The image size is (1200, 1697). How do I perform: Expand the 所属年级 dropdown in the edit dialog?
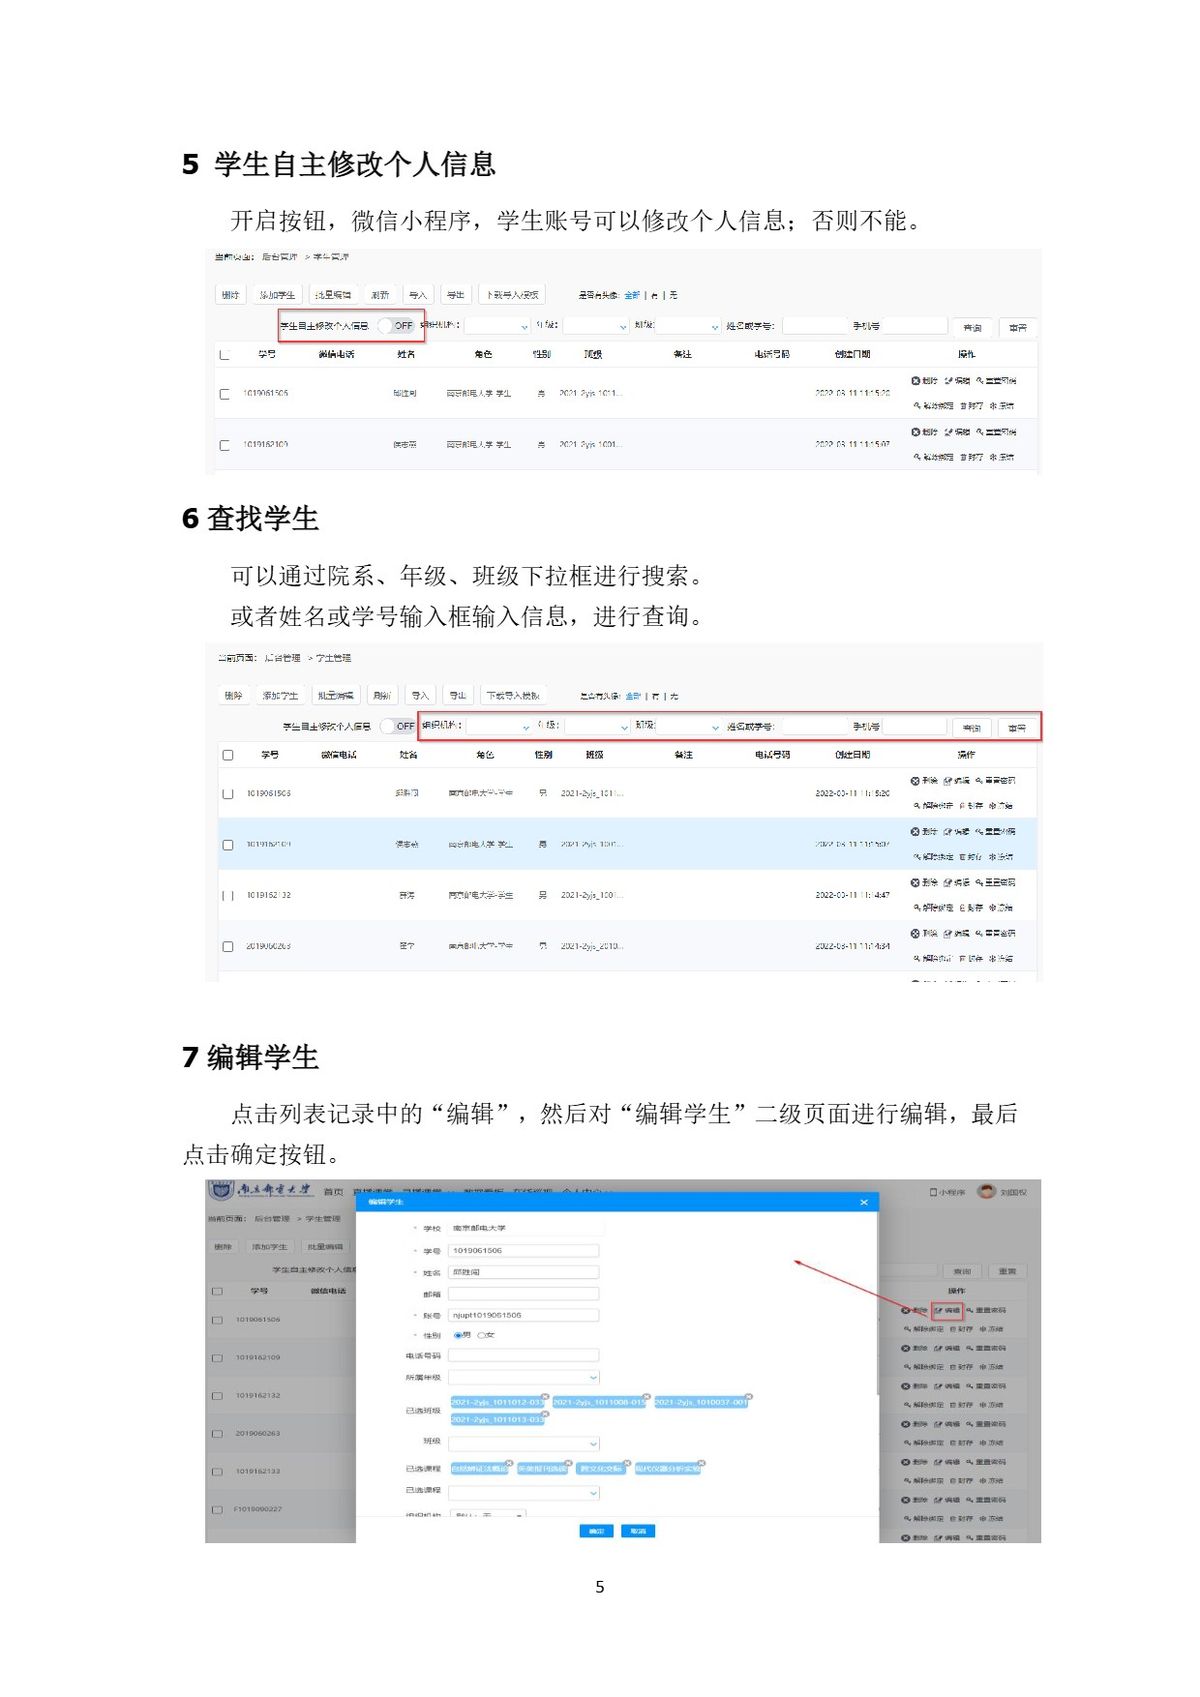click(x=523, y=1377)
